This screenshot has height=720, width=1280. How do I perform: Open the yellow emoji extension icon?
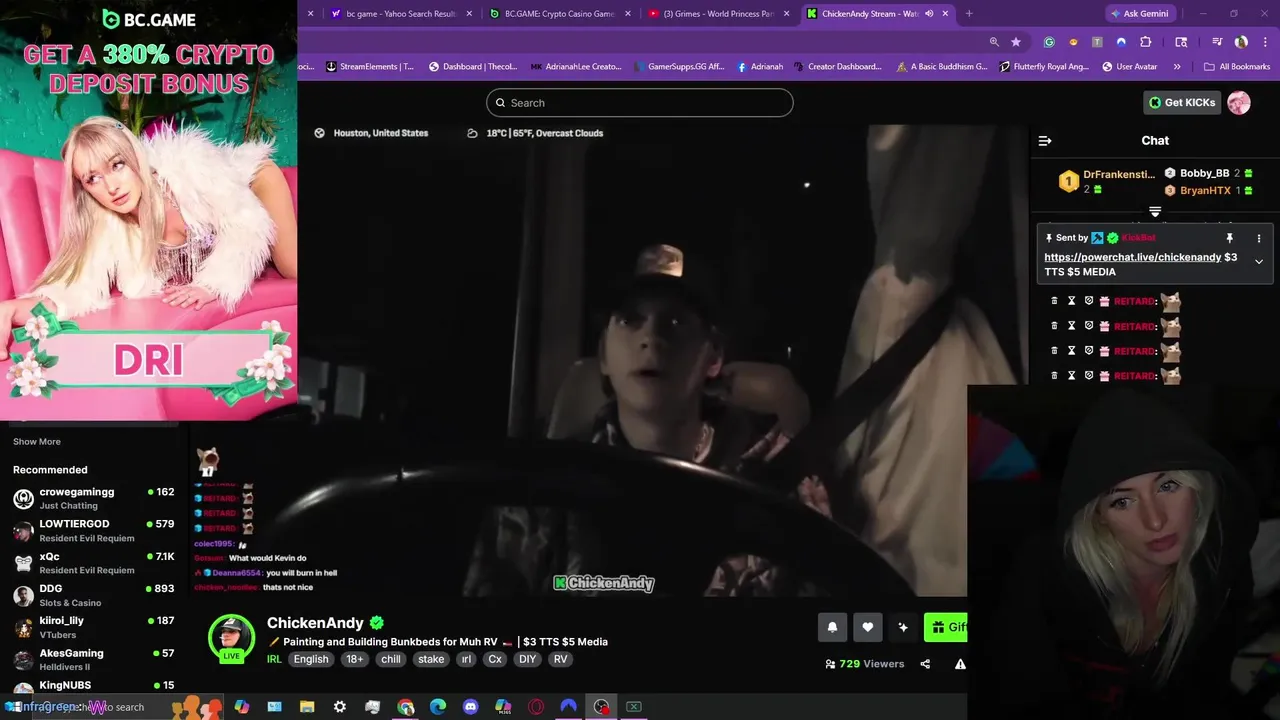point(1073,42)
